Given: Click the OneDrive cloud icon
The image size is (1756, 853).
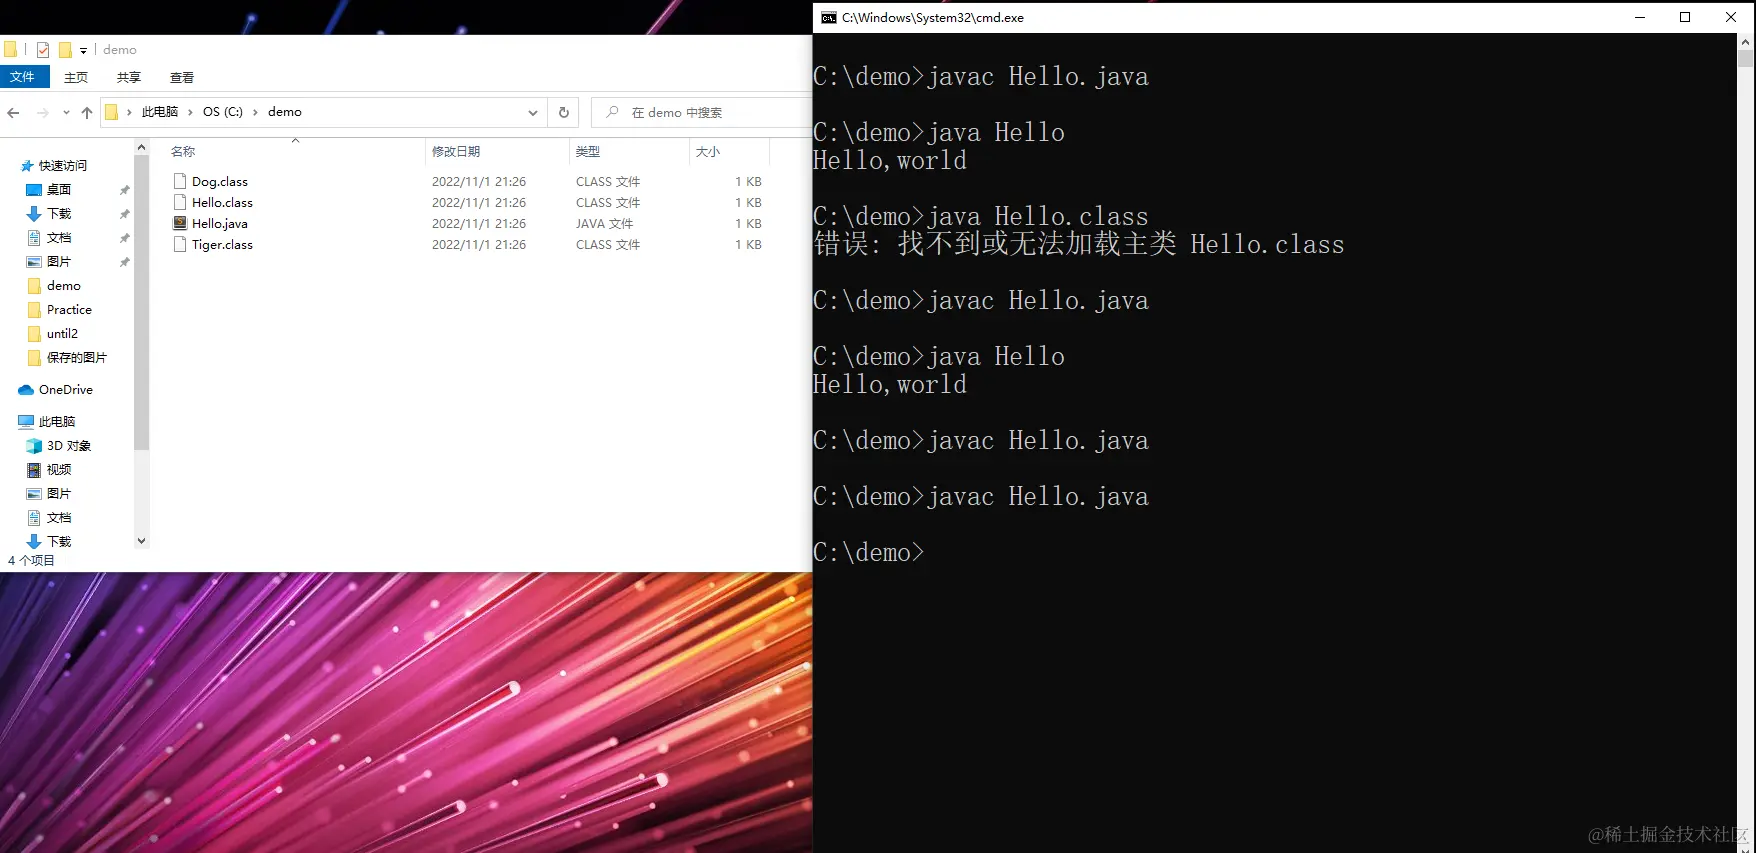Looking at the screenshot, I should pos(26,389).
